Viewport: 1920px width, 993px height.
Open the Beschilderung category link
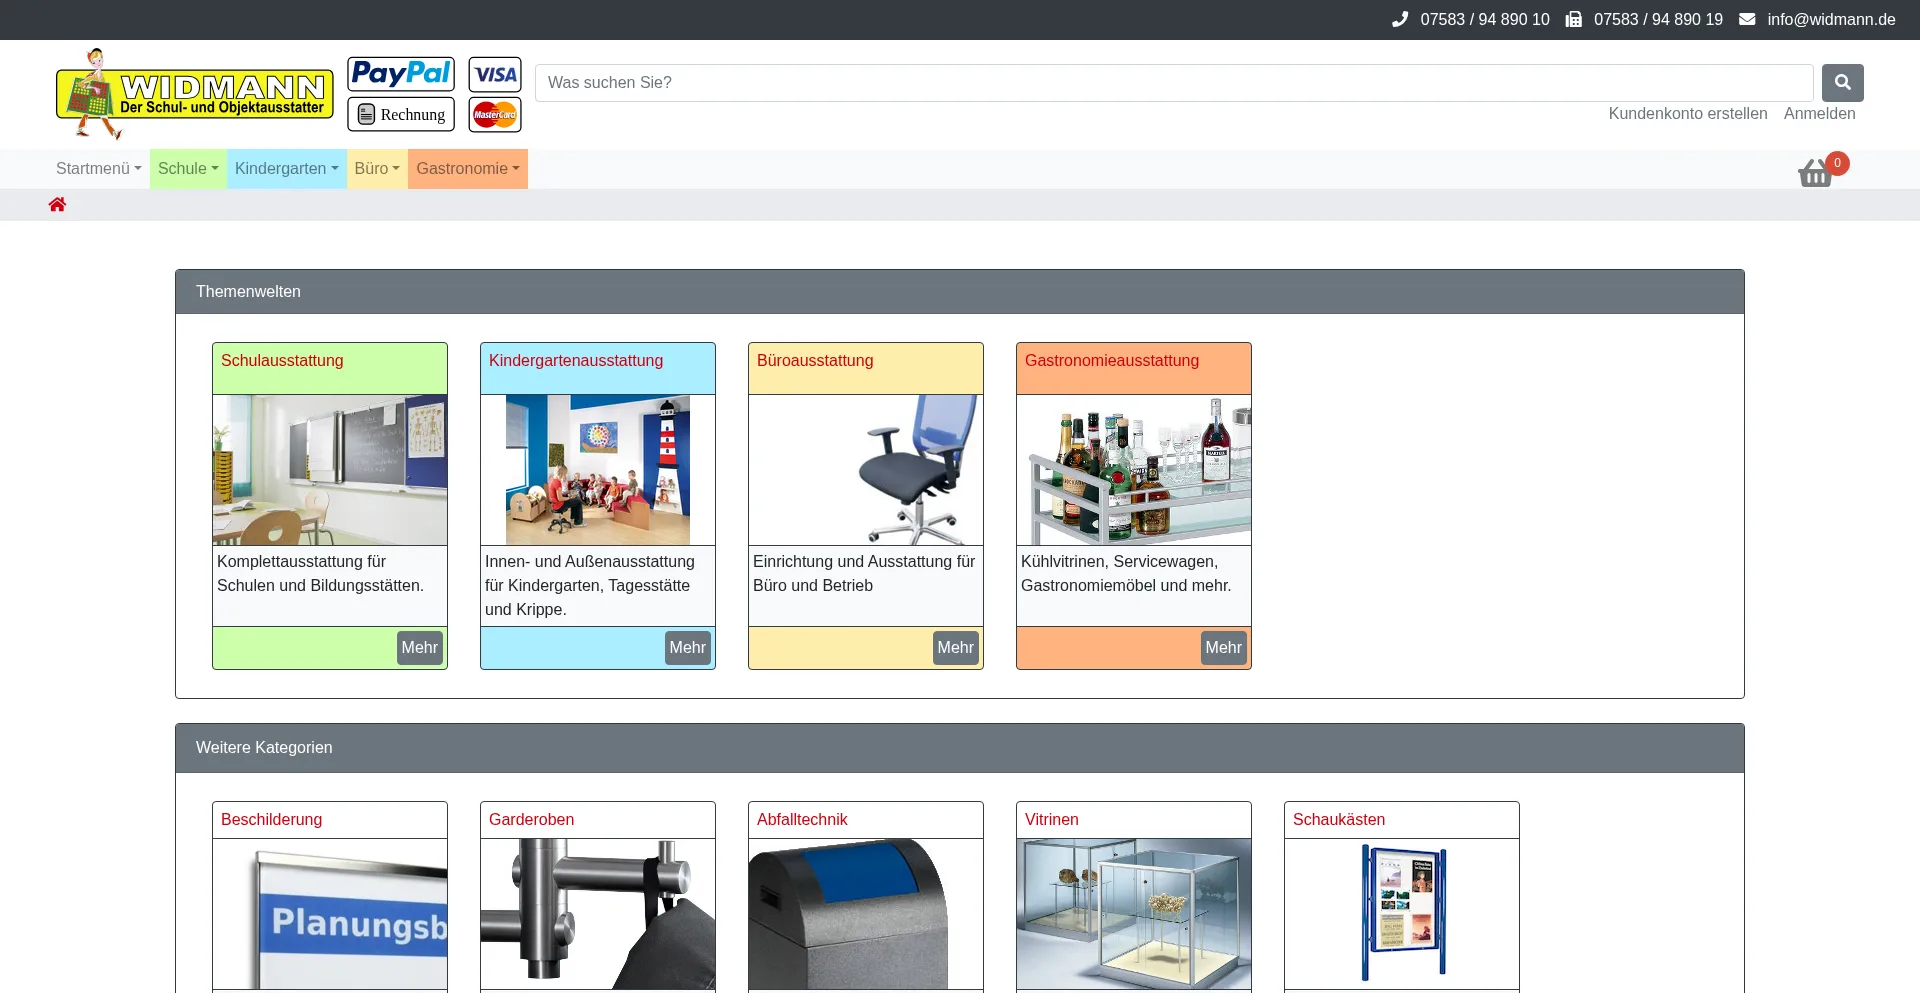click(x=272, y=820)
